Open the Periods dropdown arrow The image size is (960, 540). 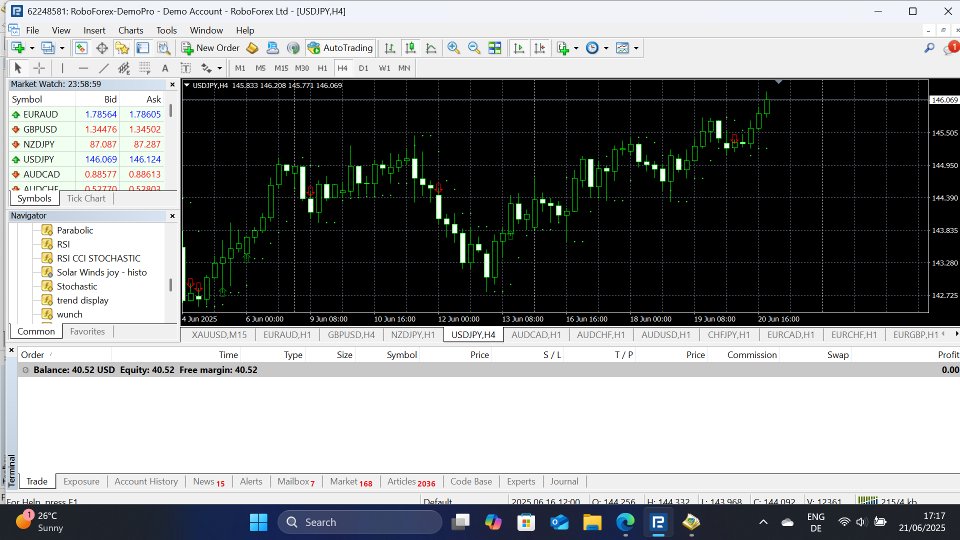pyautogui.click(x=606, y=48)
